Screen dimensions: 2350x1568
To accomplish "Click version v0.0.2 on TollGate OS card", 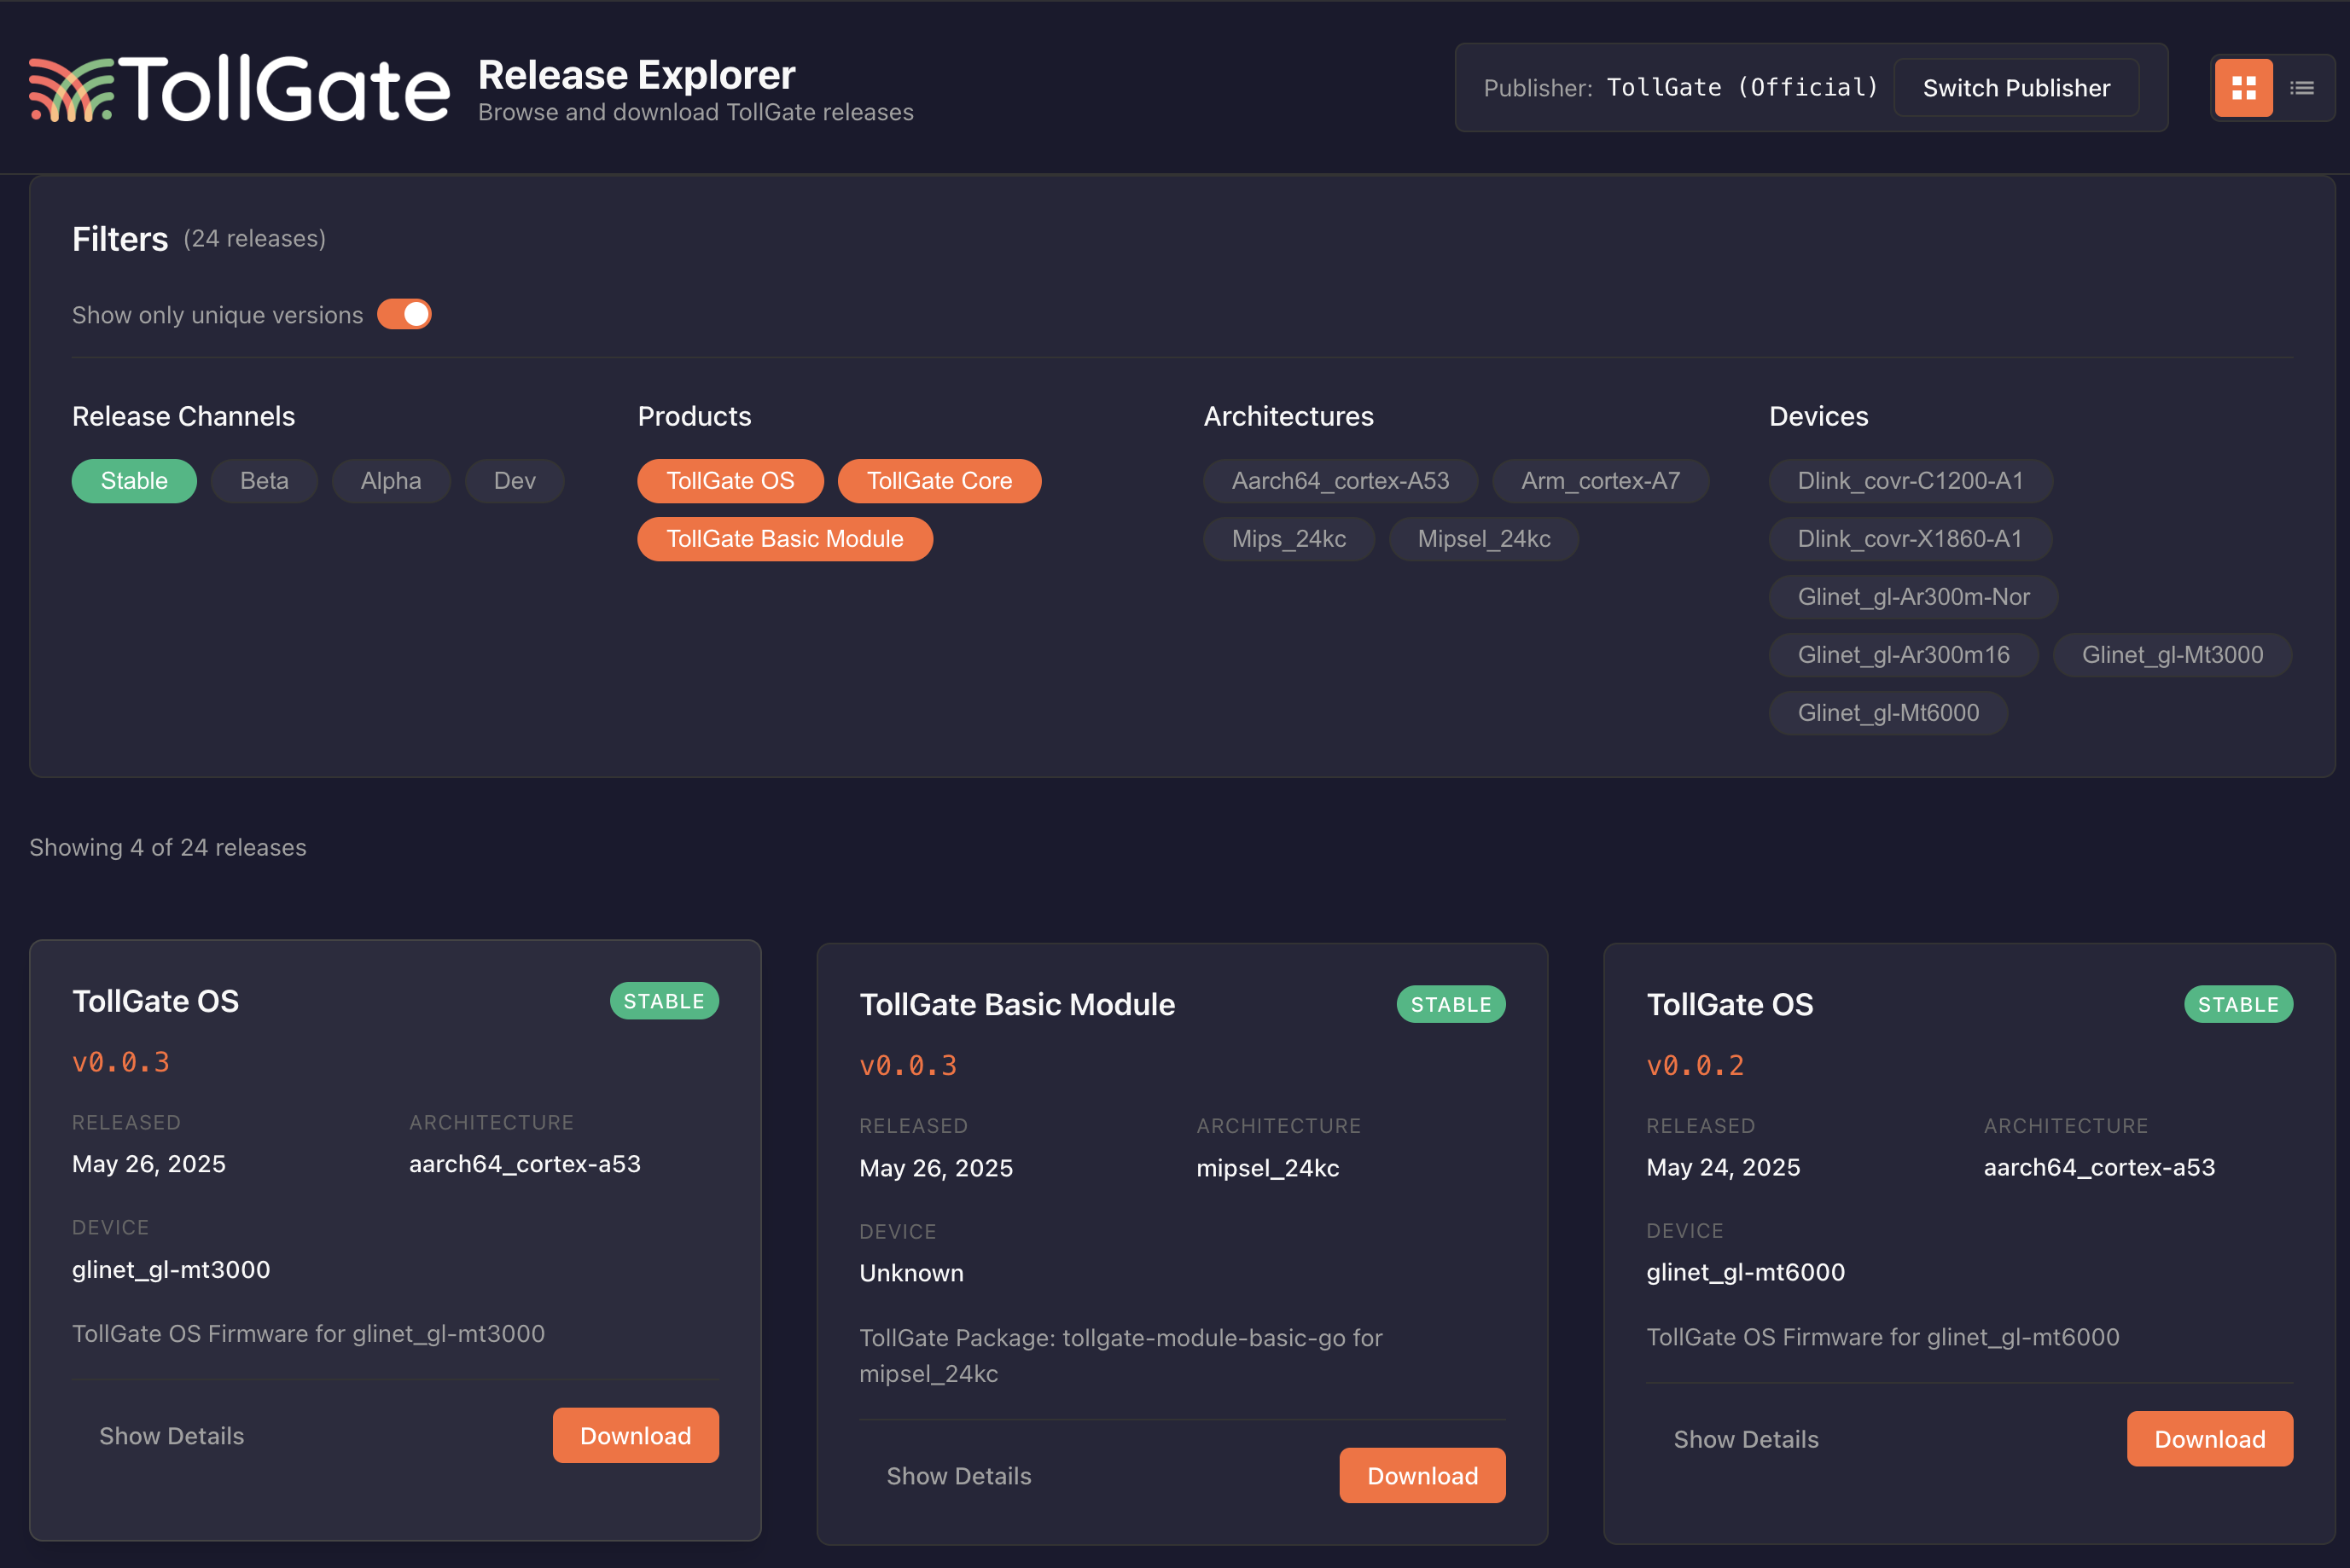I will click(1695, 1066).
